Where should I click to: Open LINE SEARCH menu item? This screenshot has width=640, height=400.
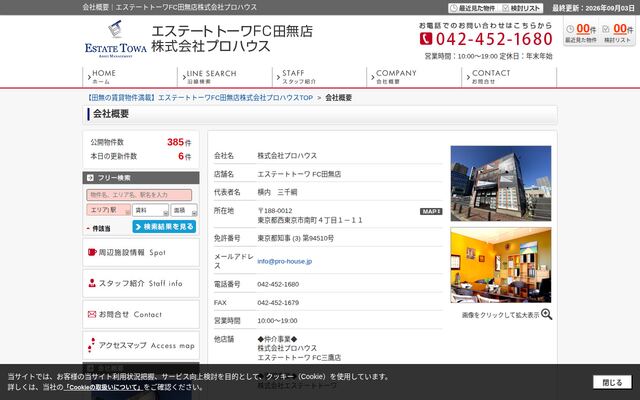(x=225, y=77)
